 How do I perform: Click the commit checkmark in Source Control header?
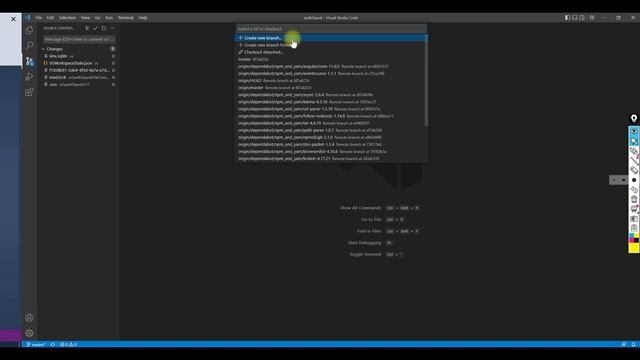pyautogui.click(x=95, y=28)
